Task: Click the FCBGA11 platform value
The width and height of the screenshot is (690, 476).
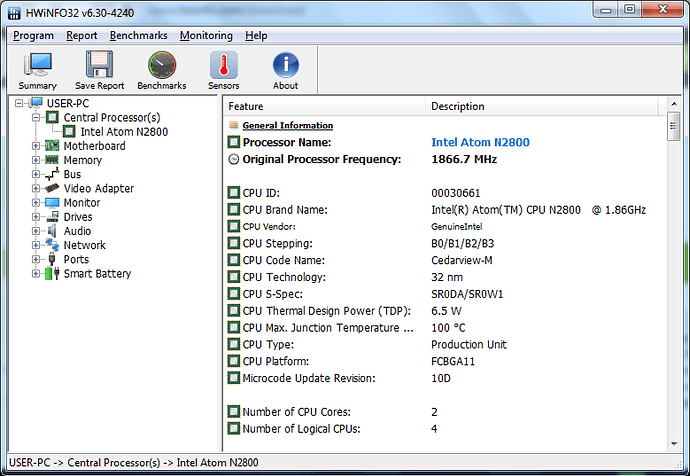Action: point(453,361)
